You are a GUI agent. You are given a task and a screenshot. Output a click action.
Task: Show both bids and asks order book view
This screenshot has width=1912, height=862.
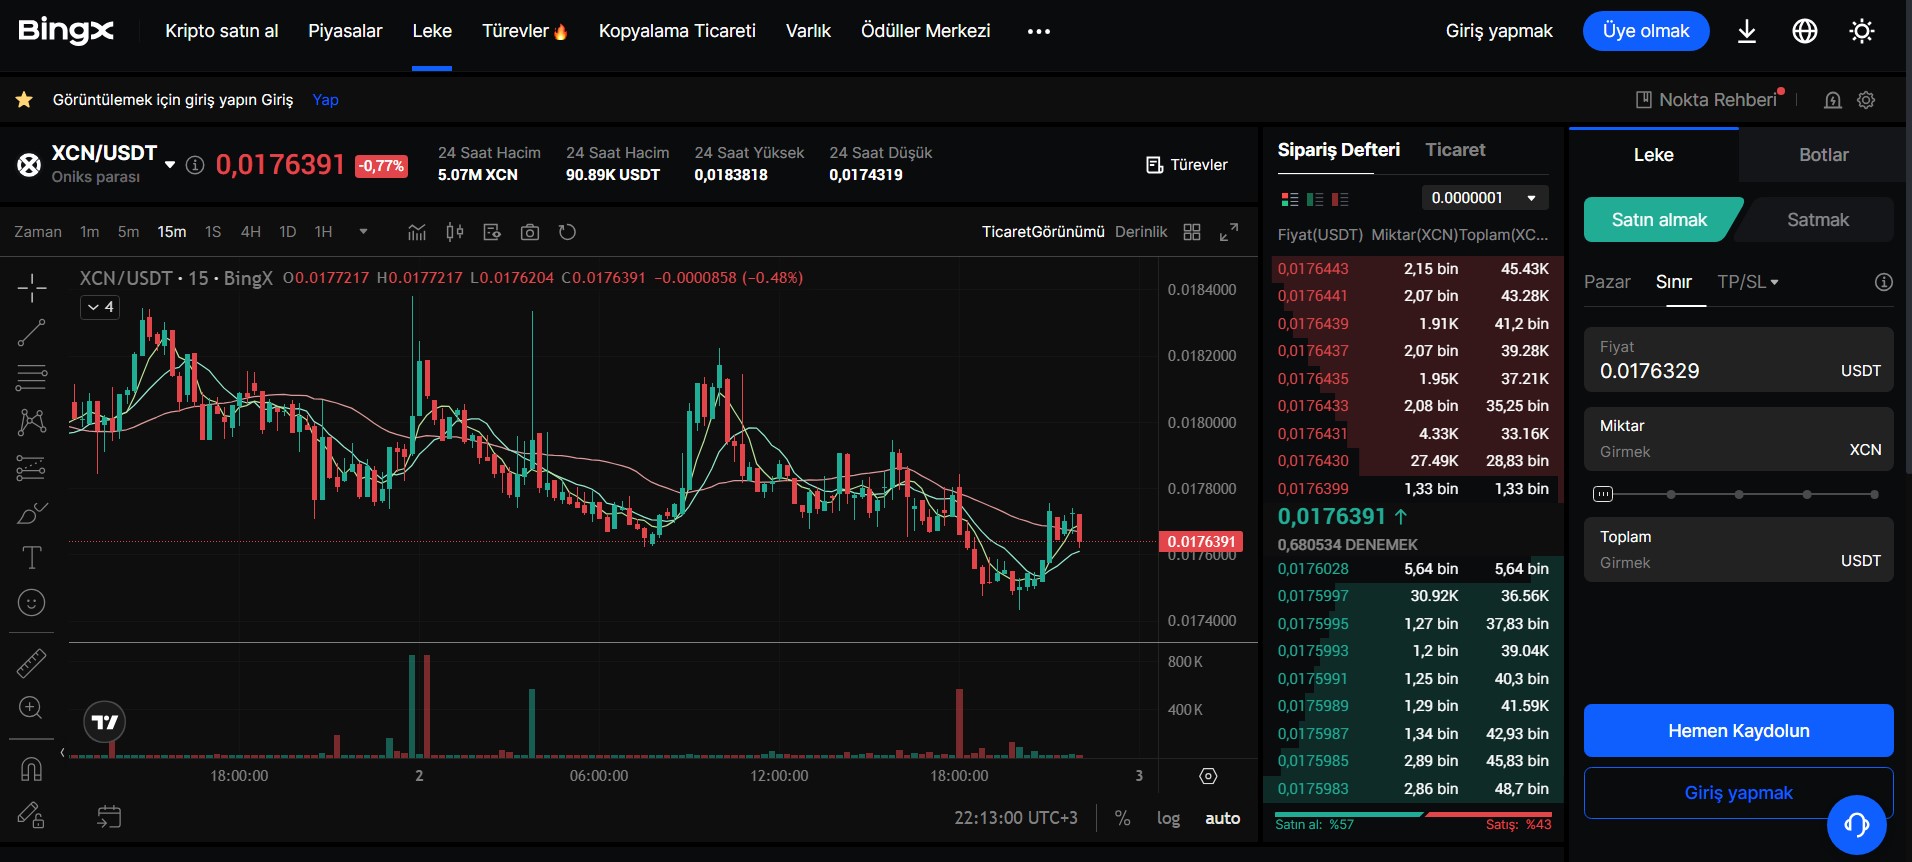tap(1290, 199)
